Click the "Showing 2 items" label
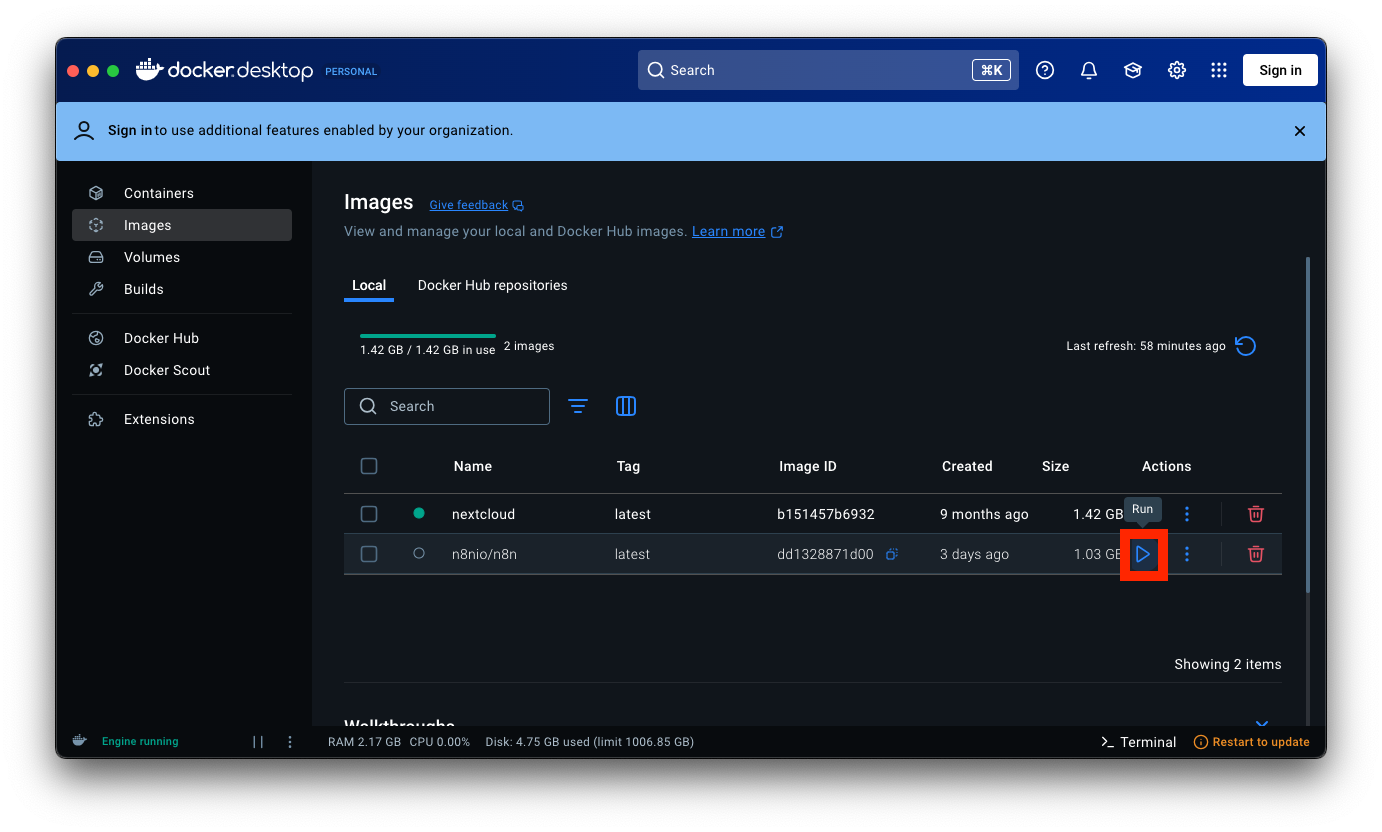This screenshot has height=832, width=1382. 1228,664
